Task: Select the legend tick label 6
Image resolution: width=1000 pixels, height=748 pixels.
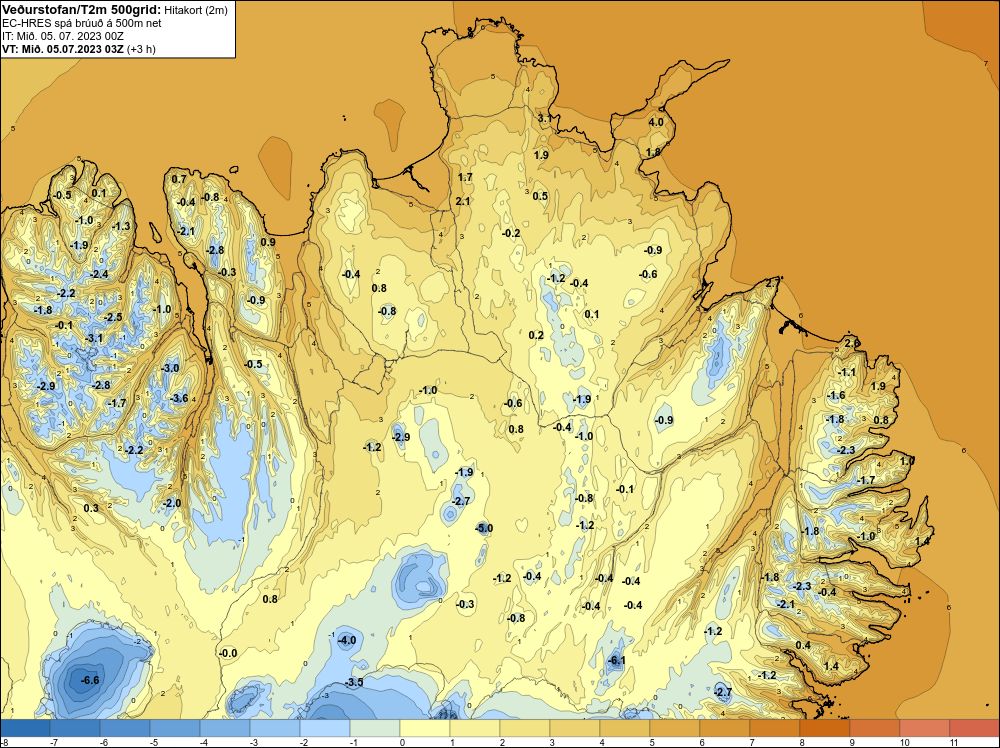Action: pyautogui.click(x=702, y=742)
